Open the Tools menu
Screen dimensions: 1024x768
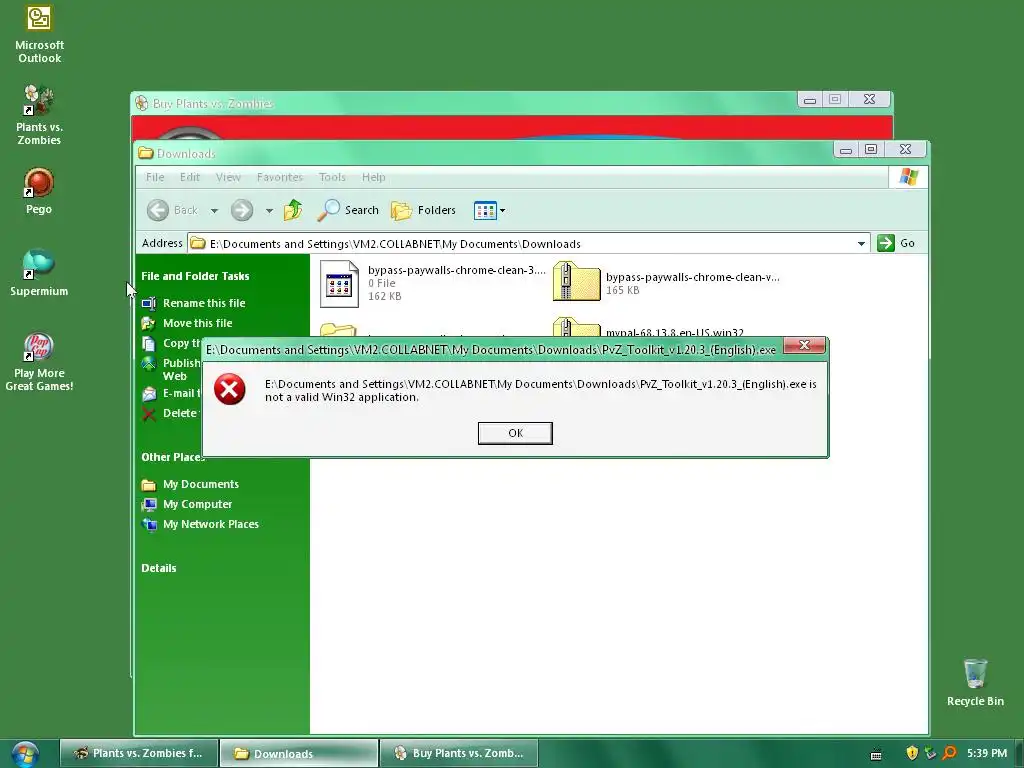[332, 177]
